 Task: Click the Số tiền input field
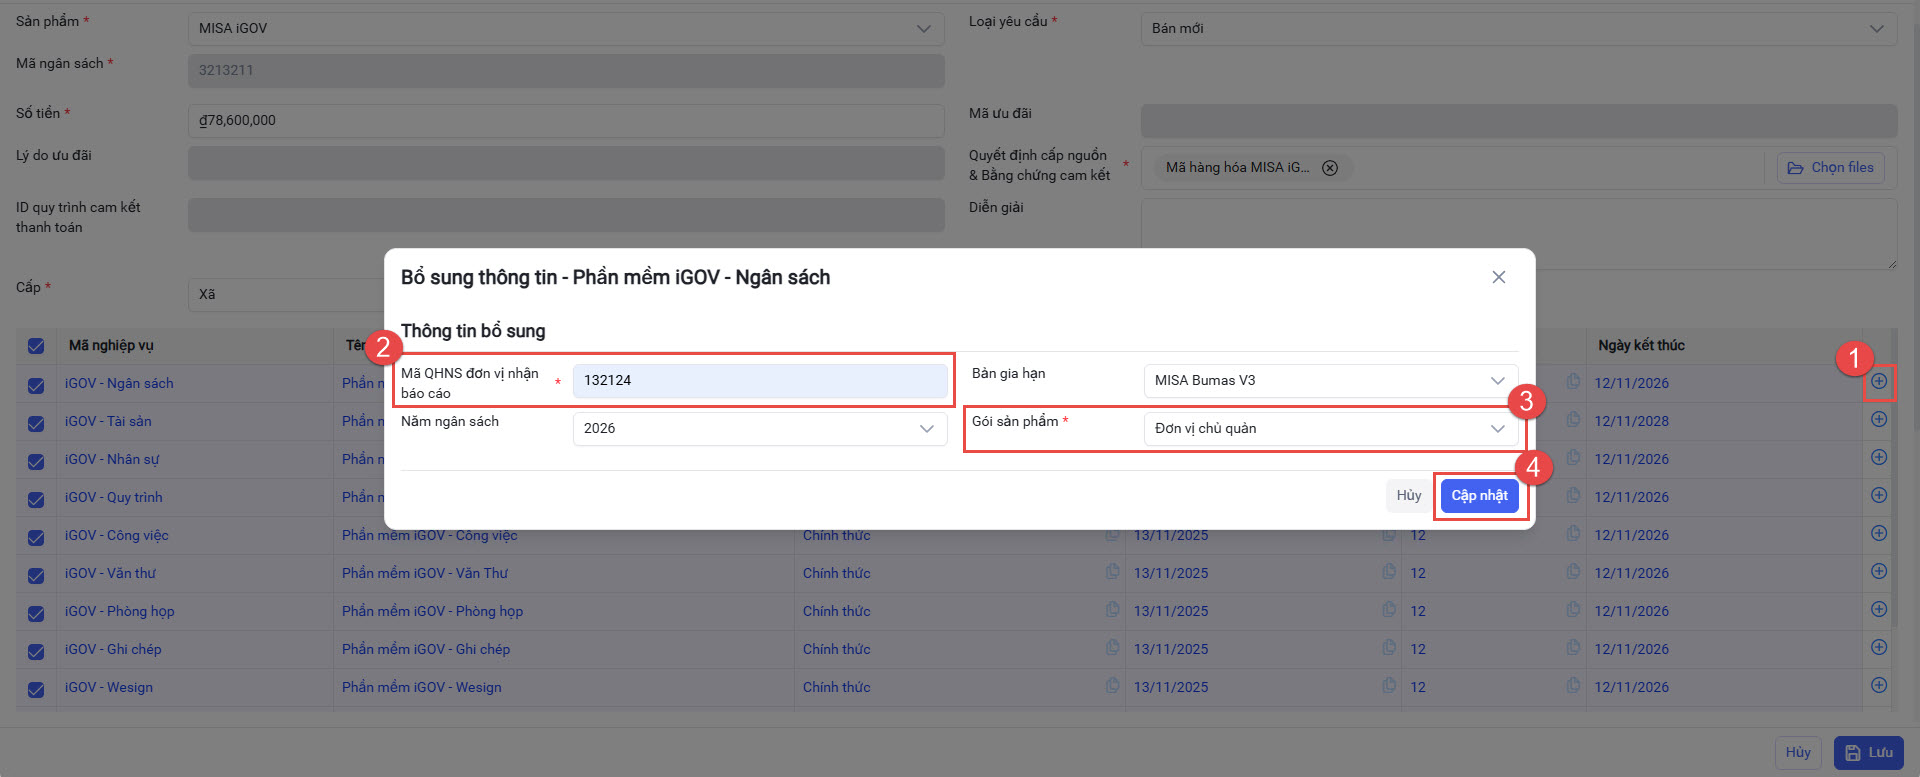(566, 120)
